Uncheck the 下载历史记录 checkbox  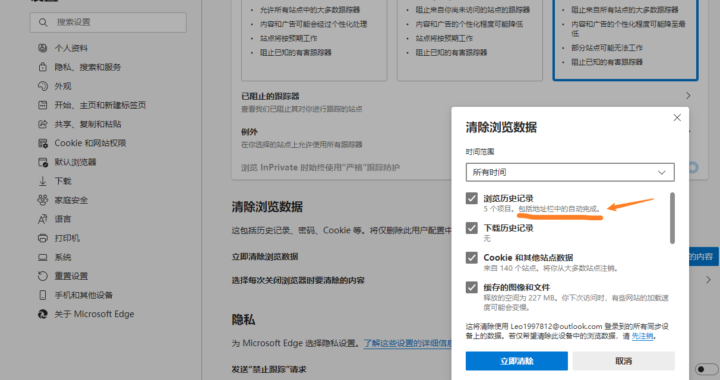click(x=472, y=228)
